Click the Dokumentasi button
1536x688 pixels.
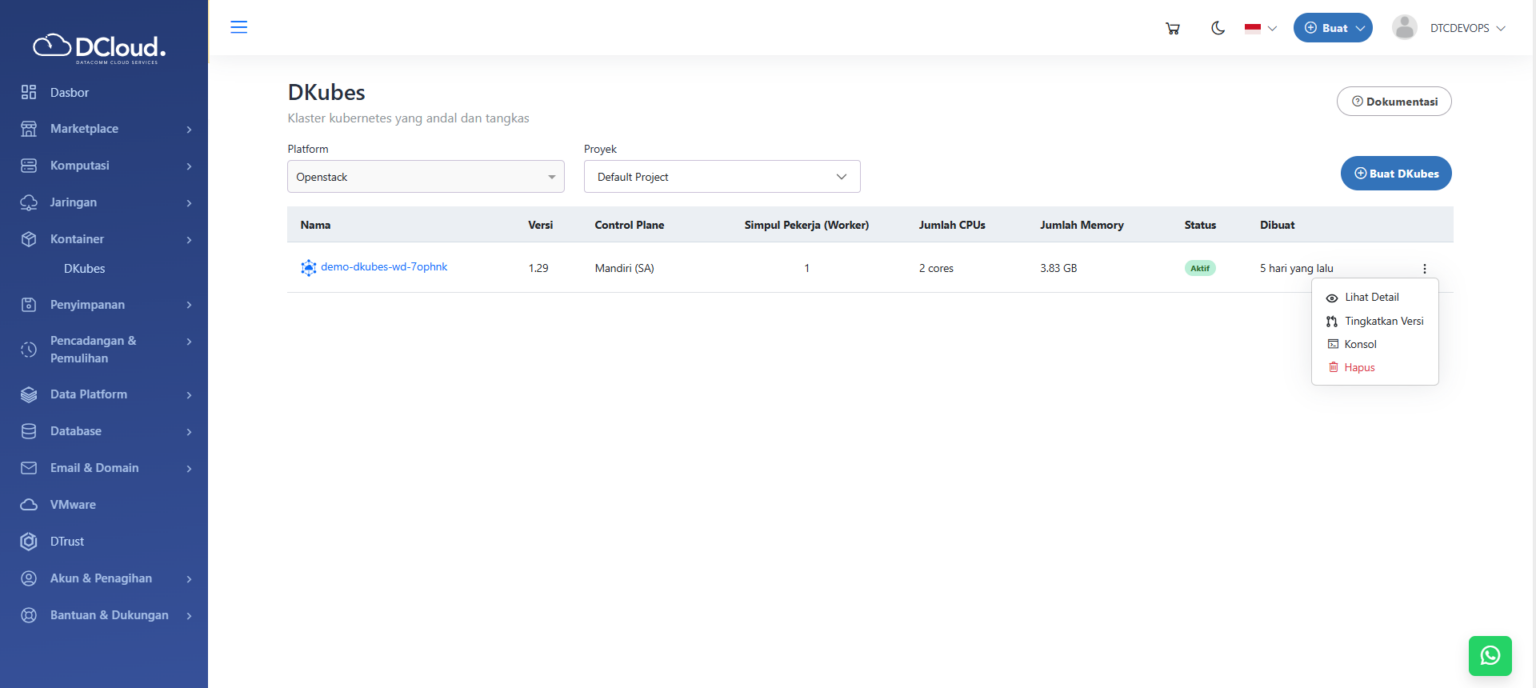click(1394, 101)
